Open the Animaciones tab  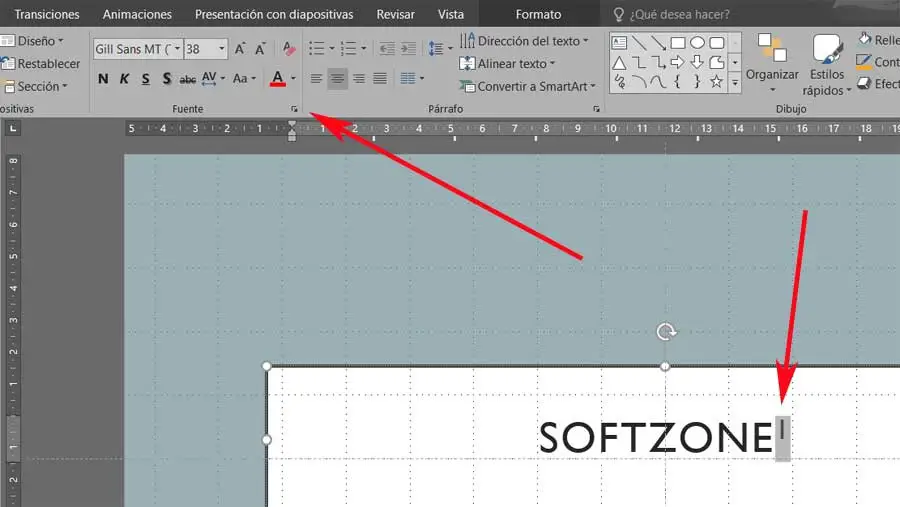click(x=137, y=14)
